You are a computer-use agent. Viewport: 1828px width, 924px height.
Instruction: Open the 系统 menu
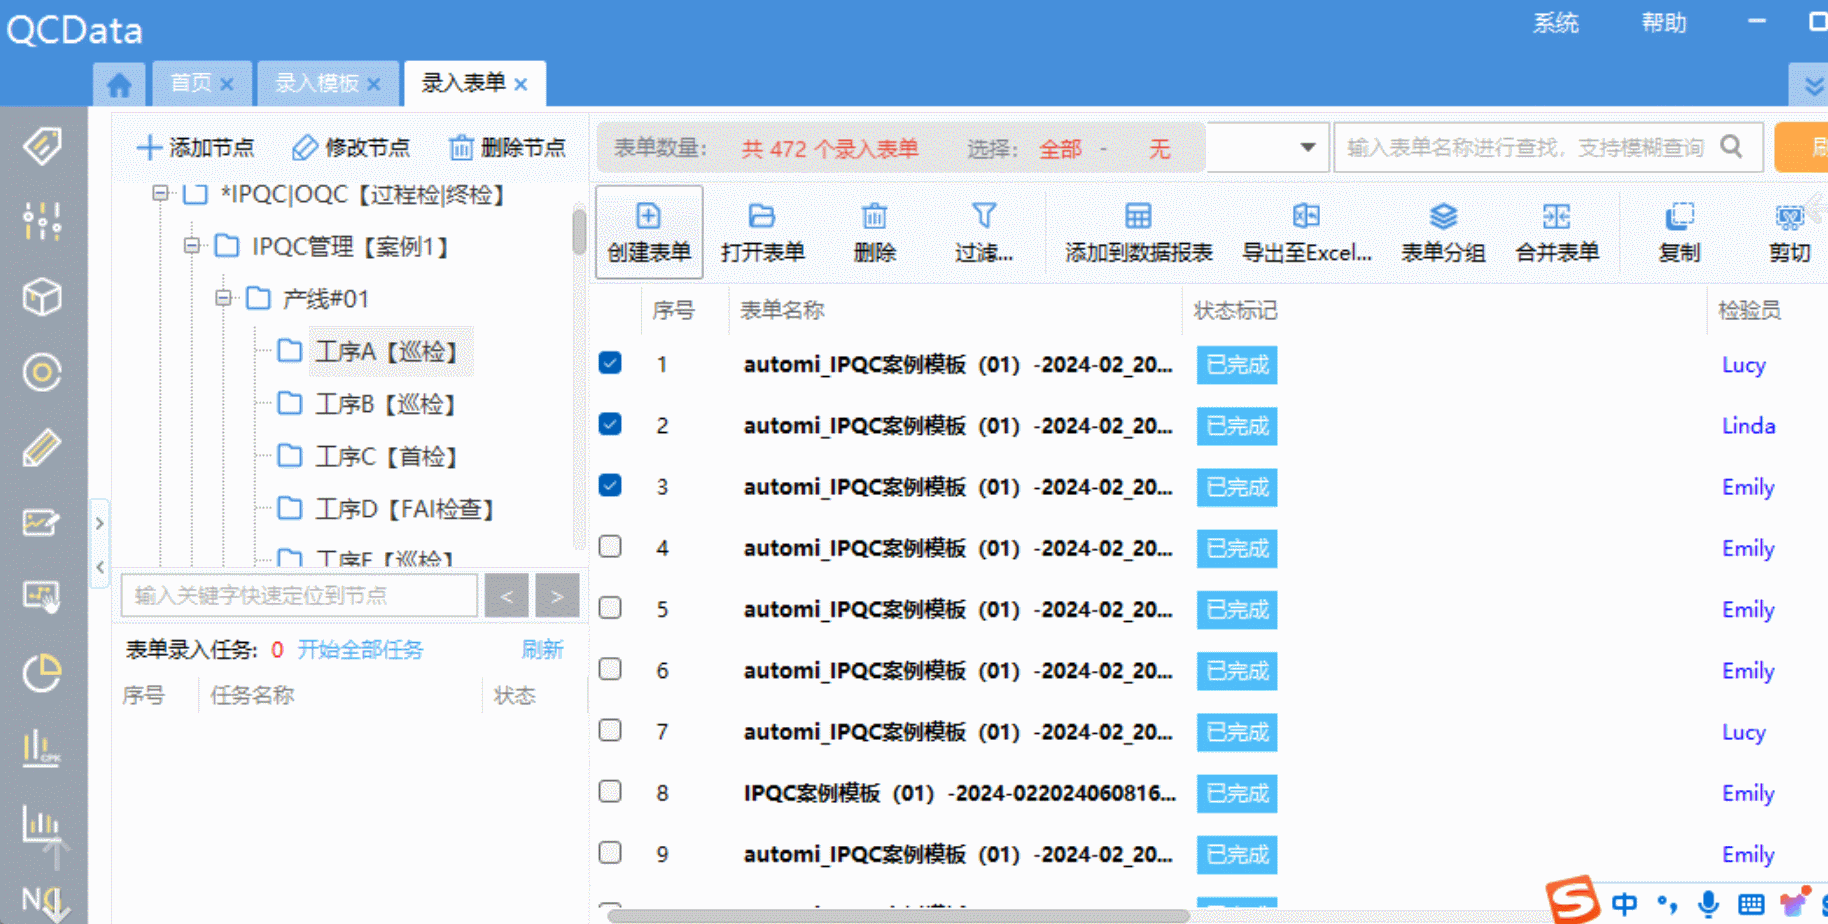pyautogui.click(x=1556, y=23)
